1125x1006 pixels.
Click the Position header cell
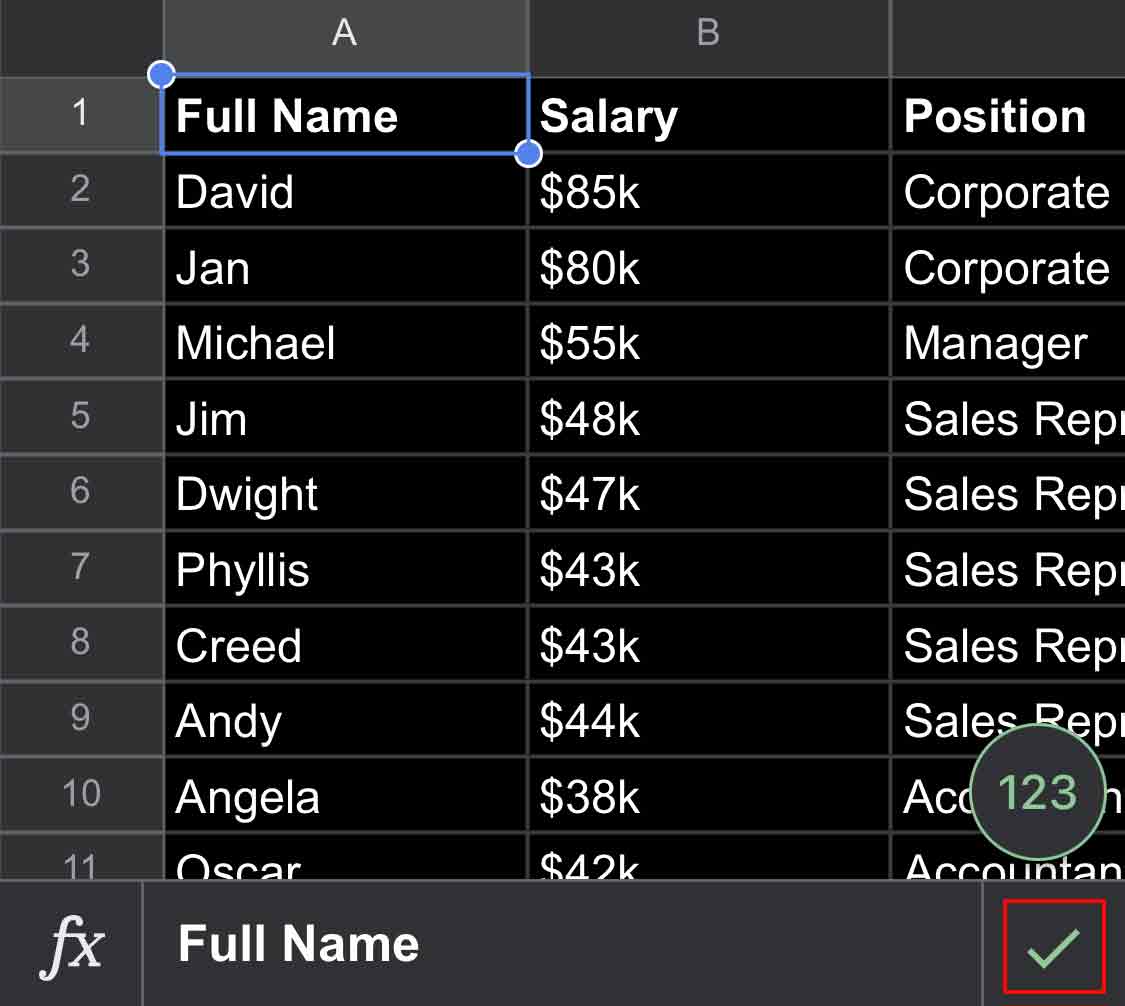(1006, 116)
